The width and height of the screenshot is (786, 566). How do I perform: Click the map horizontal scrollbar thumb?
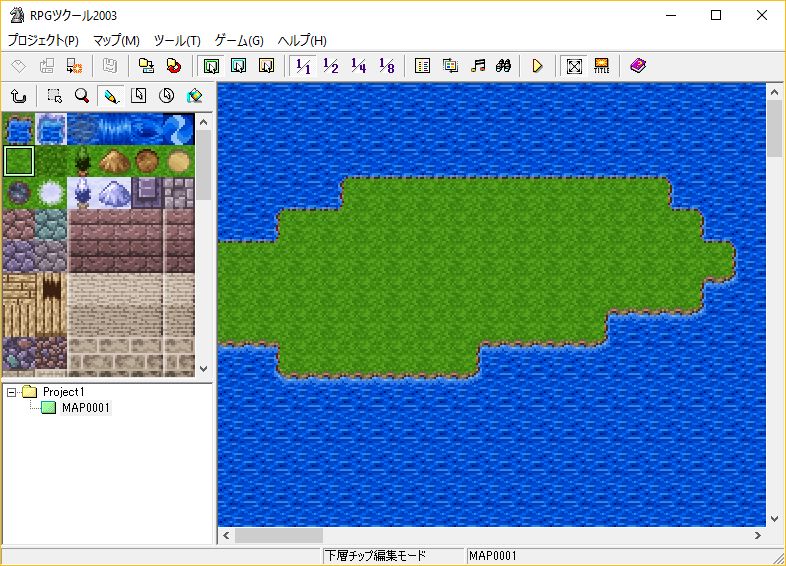279,535
